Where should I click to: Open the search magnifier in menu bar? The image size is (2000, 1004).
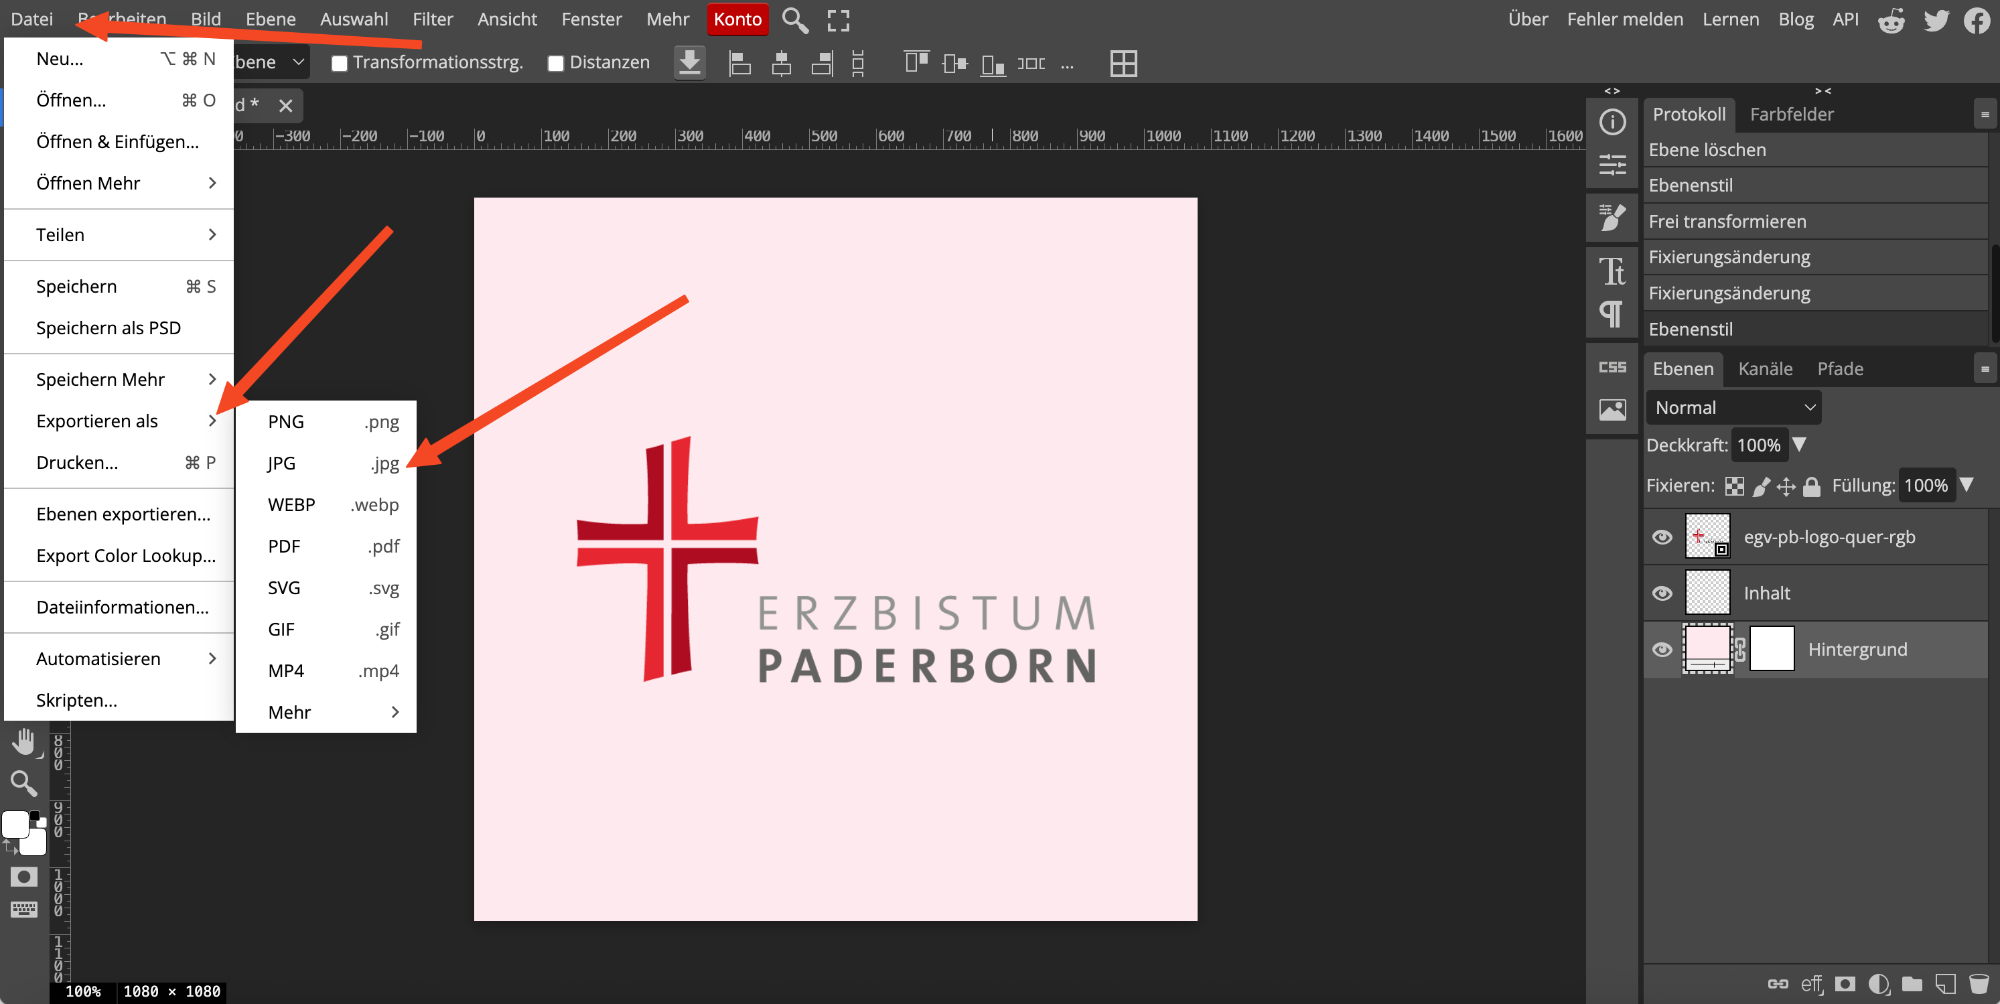tap(795, 20)
